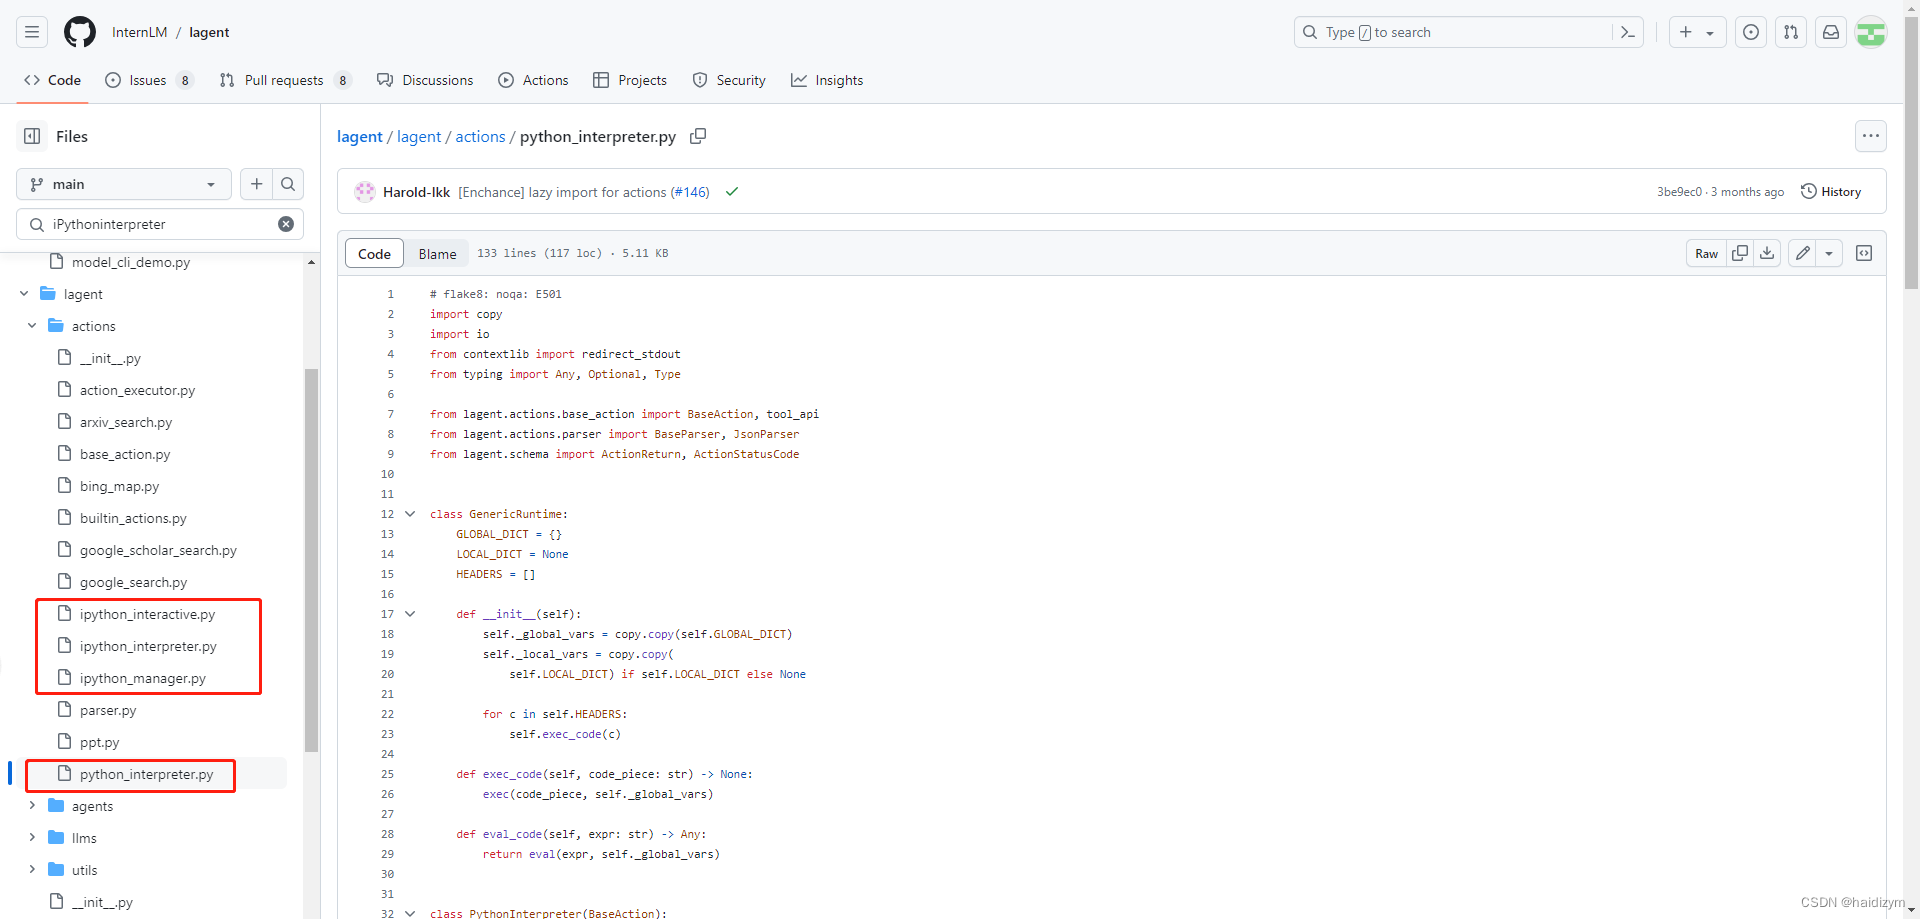Select the Code view toggle
Image resolution: width=1920 pixels, height=919 pixels.
374,254
